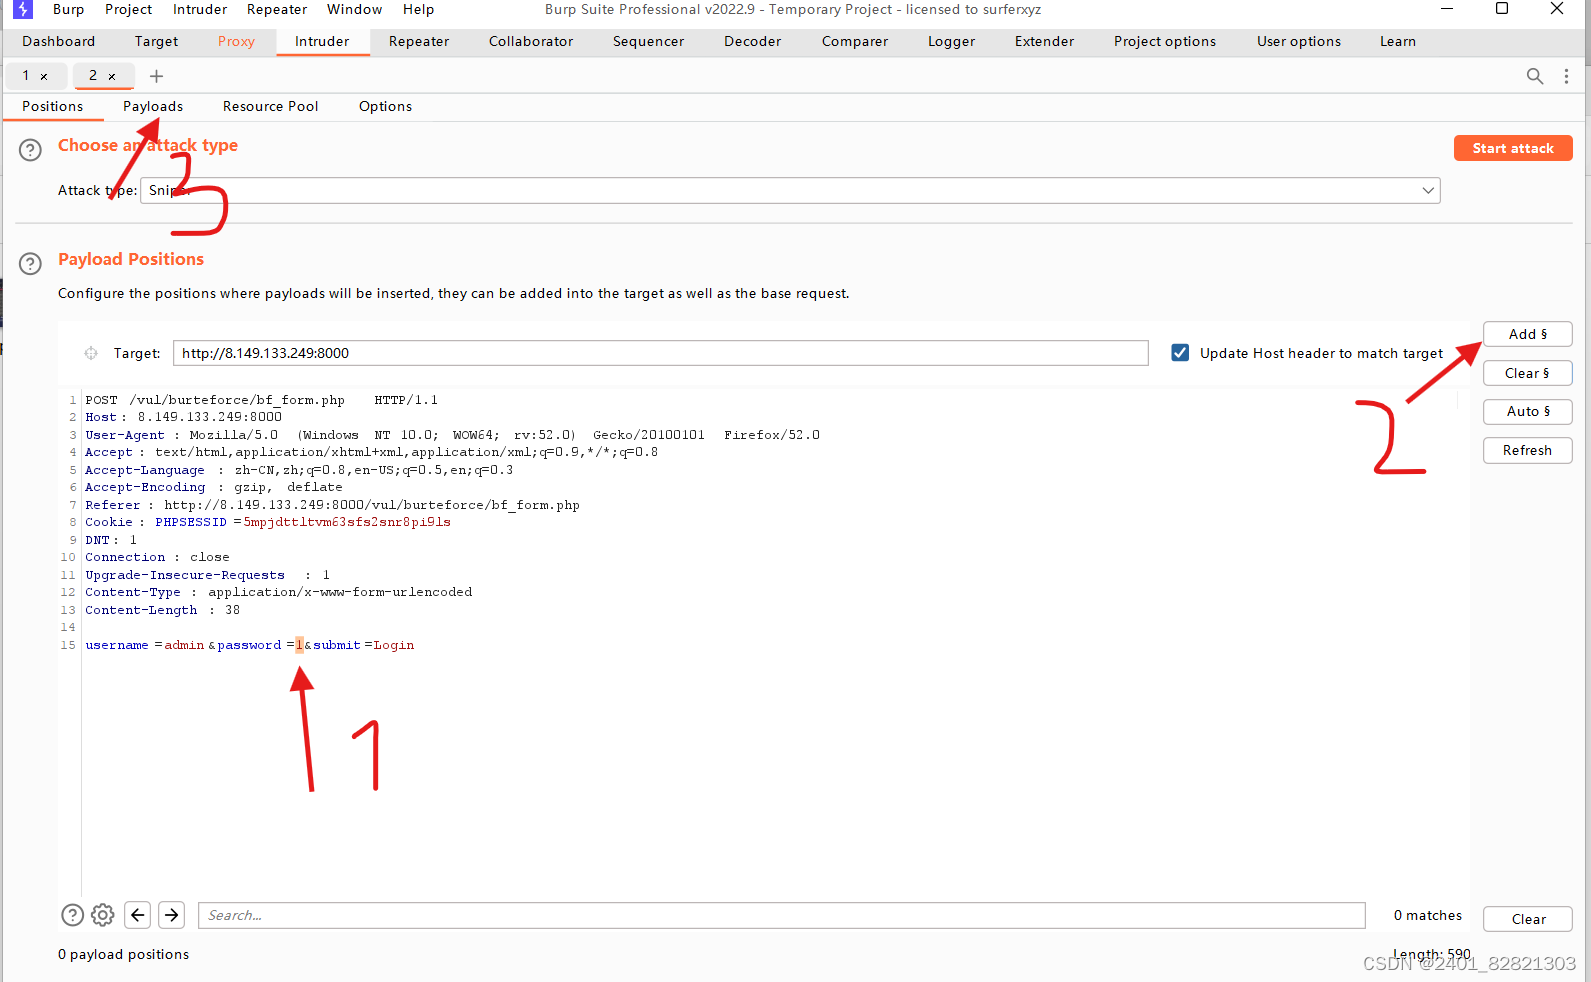
Task: Switch to the Options sub-tab
Action: coord(385,106)
